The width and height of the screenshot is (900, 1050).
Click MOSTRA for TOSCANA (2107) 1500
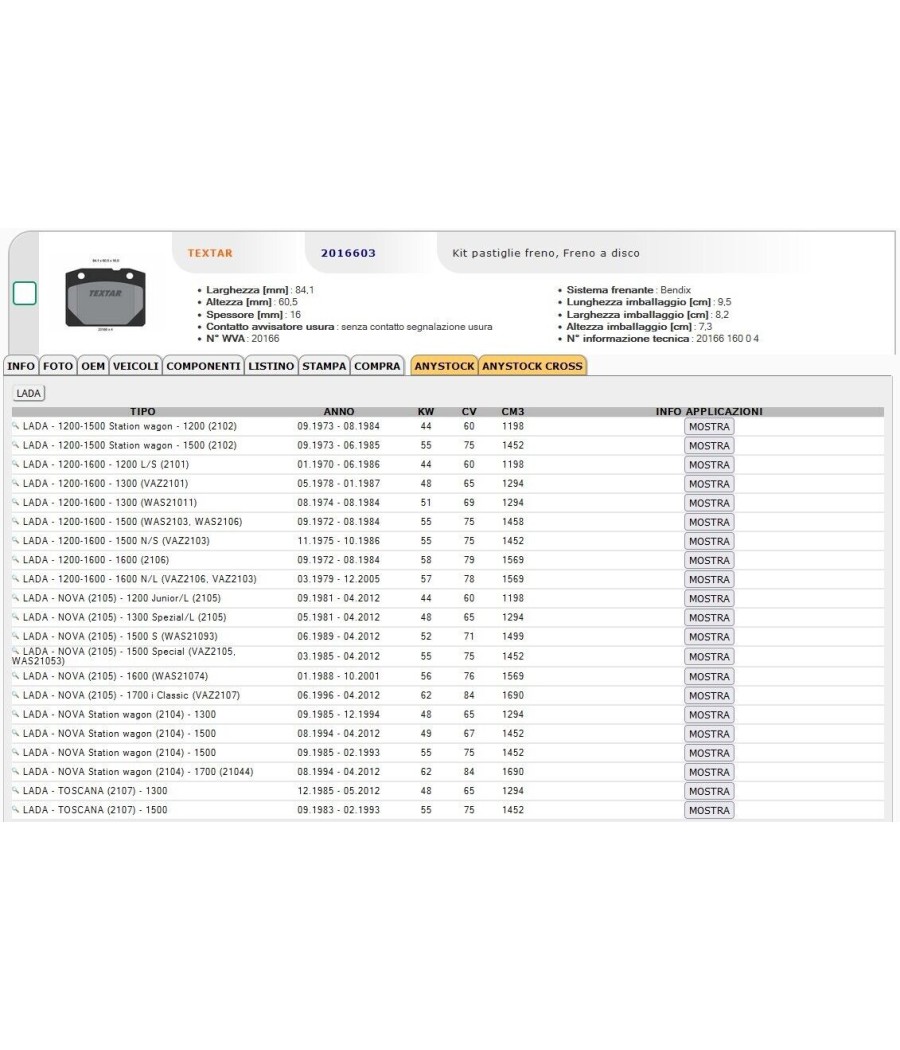[709, 810]
